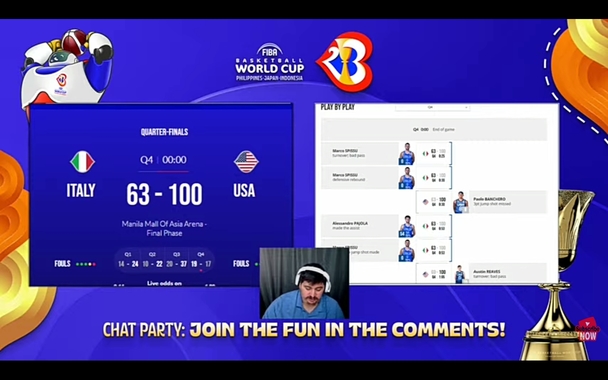Select the Q1 14 - 24 quarter score
Image resolution: width=608 pixels, height=380 pixels.
point(128,260)
